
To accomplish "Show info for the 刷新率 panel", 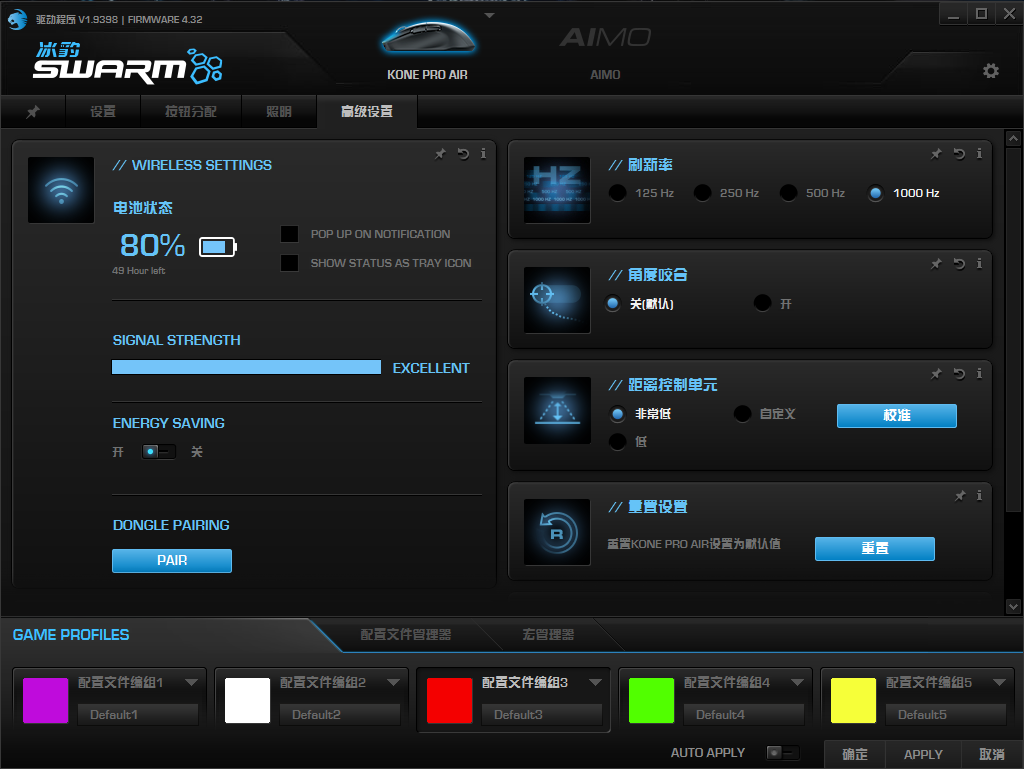I will [x=979, y=154].
